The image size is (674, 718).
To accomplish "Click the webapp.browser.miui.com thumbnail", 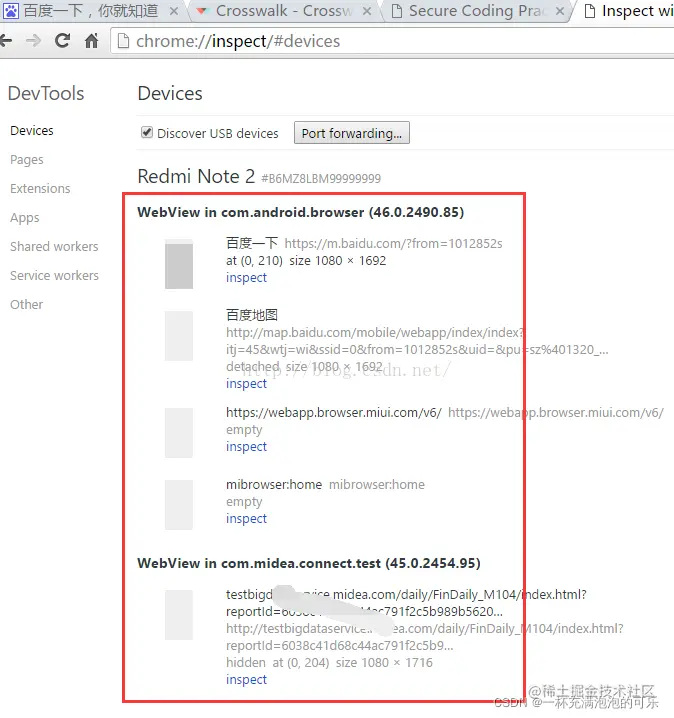I will (179, 433).
